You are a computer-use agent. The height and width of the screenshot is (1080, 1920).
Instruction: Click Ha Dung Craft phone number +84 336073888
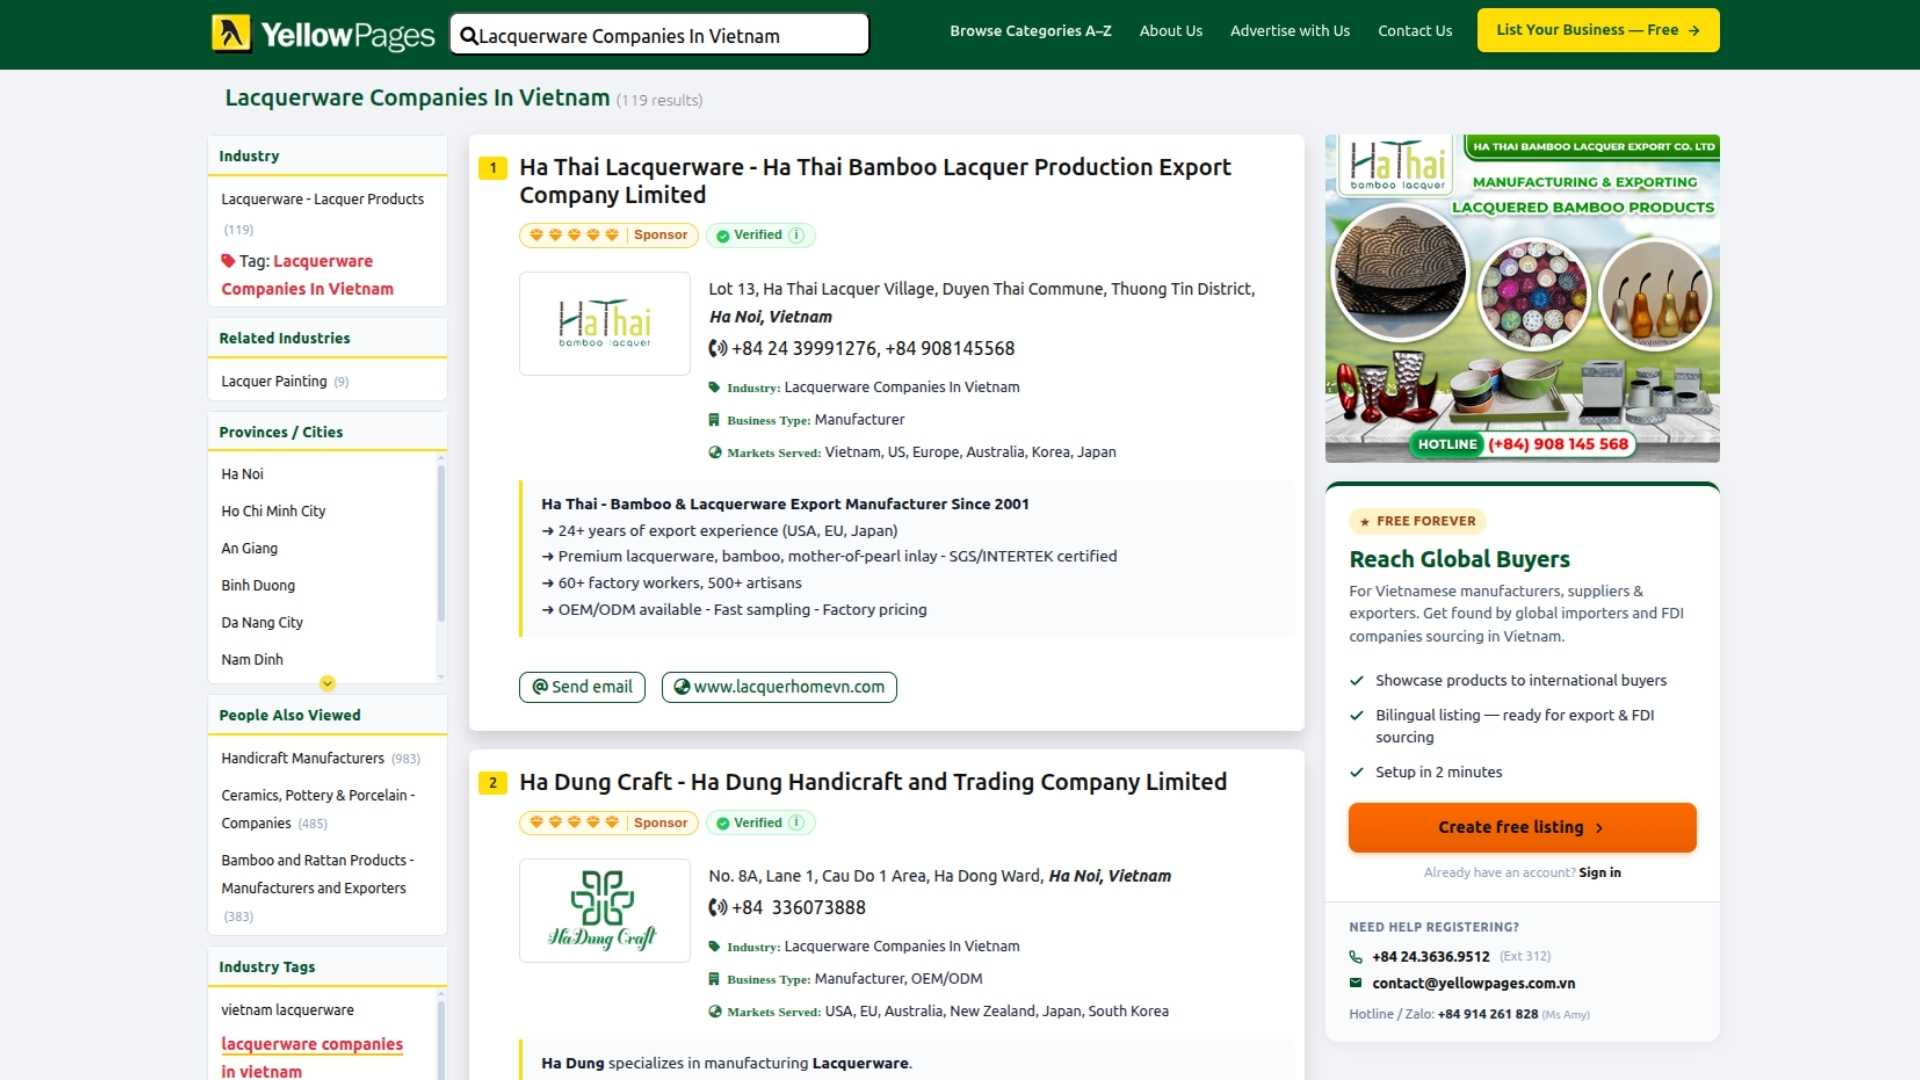(x=798, y=907)
